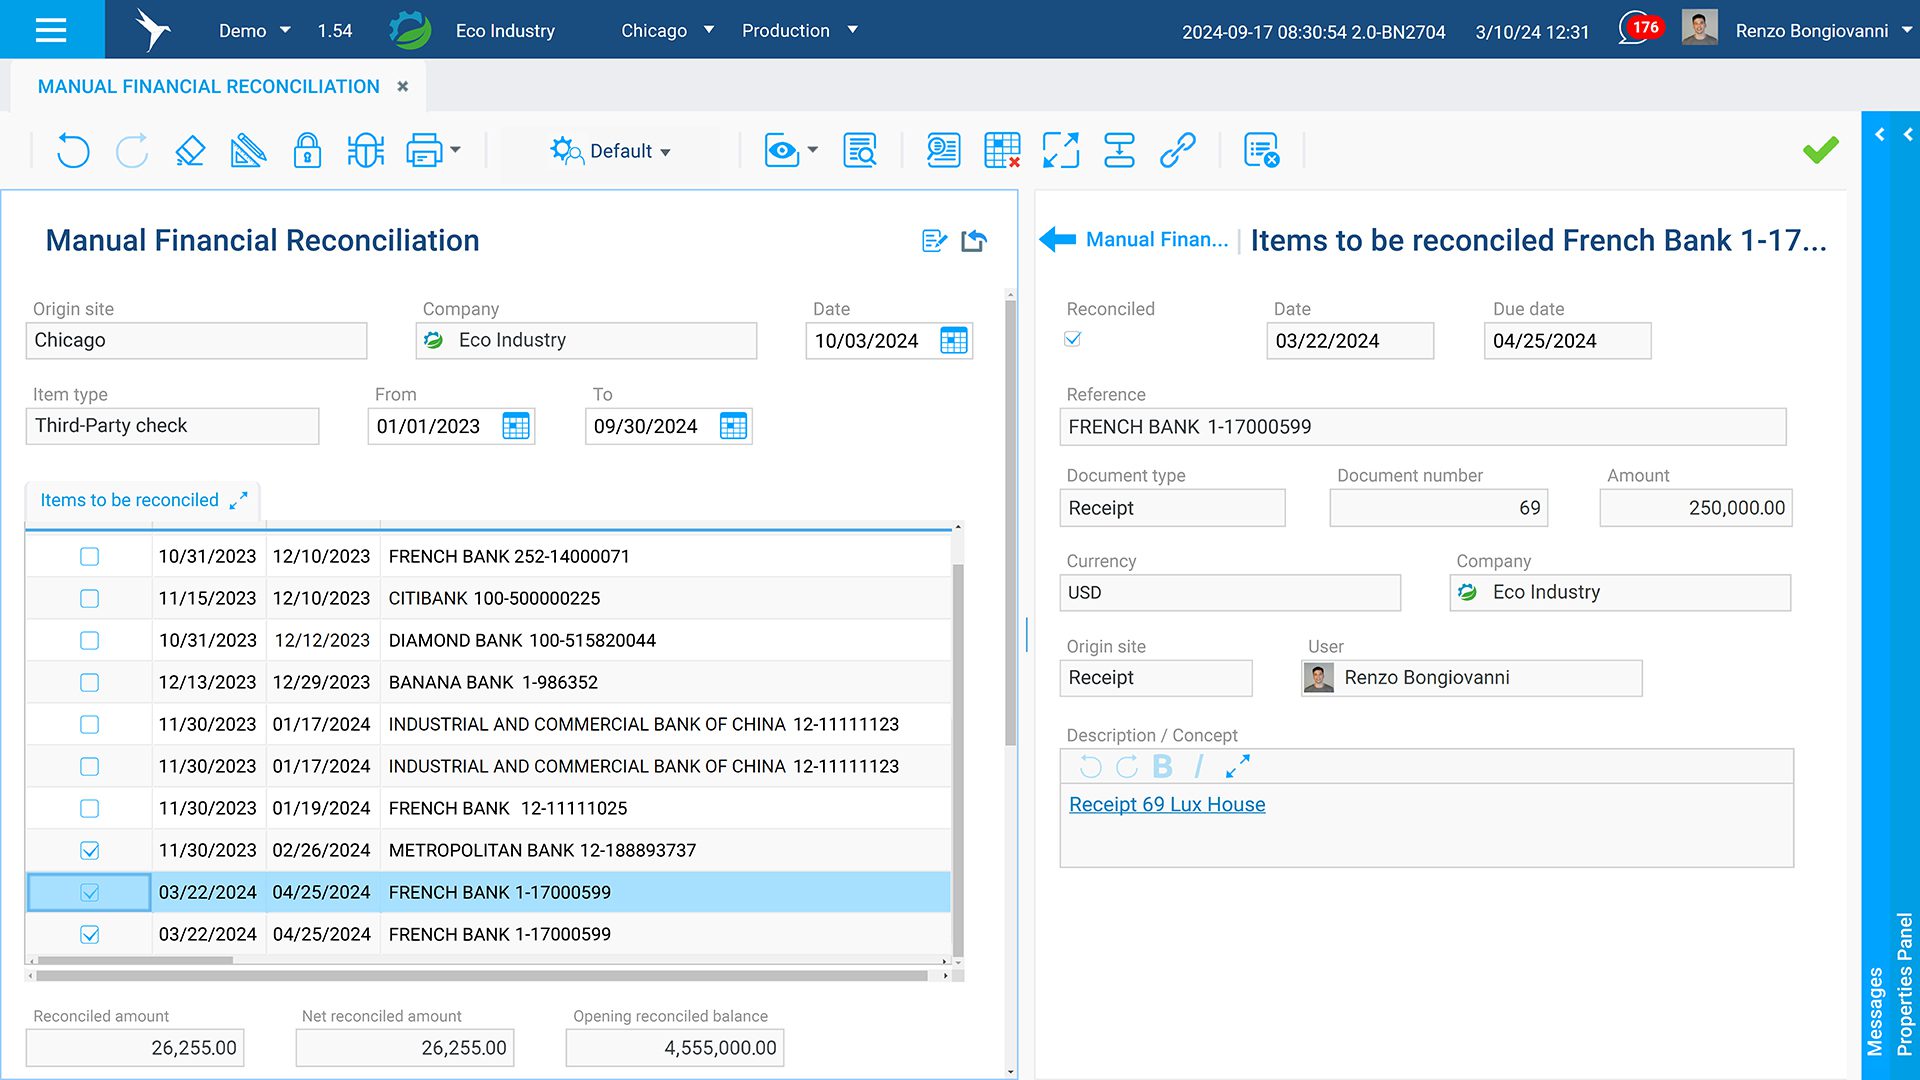Open the Chicago site dropdown in the header
1920x1080 pixels.
(x=667, y=31)
